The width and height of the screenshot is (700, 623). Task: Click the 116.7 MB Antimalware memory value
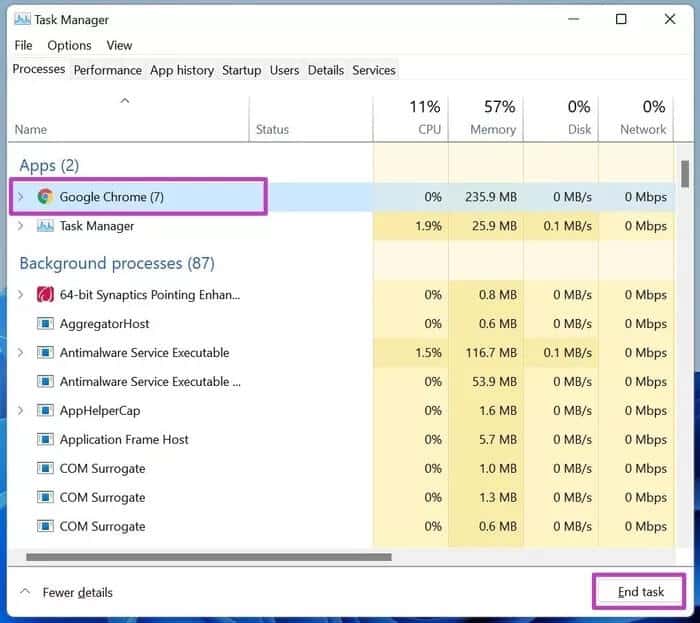pos(491,353)
